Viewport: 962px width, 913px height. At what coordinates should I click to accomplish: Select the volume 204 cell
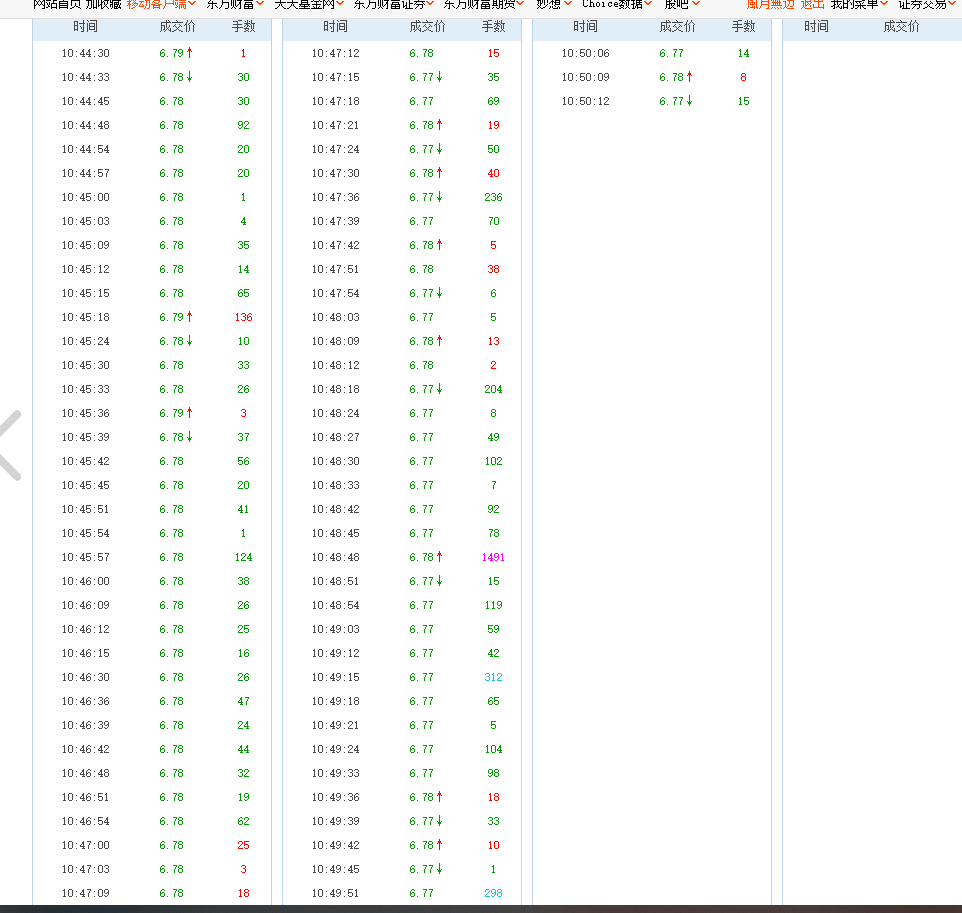pyautogui.click(x=493, y=389)
